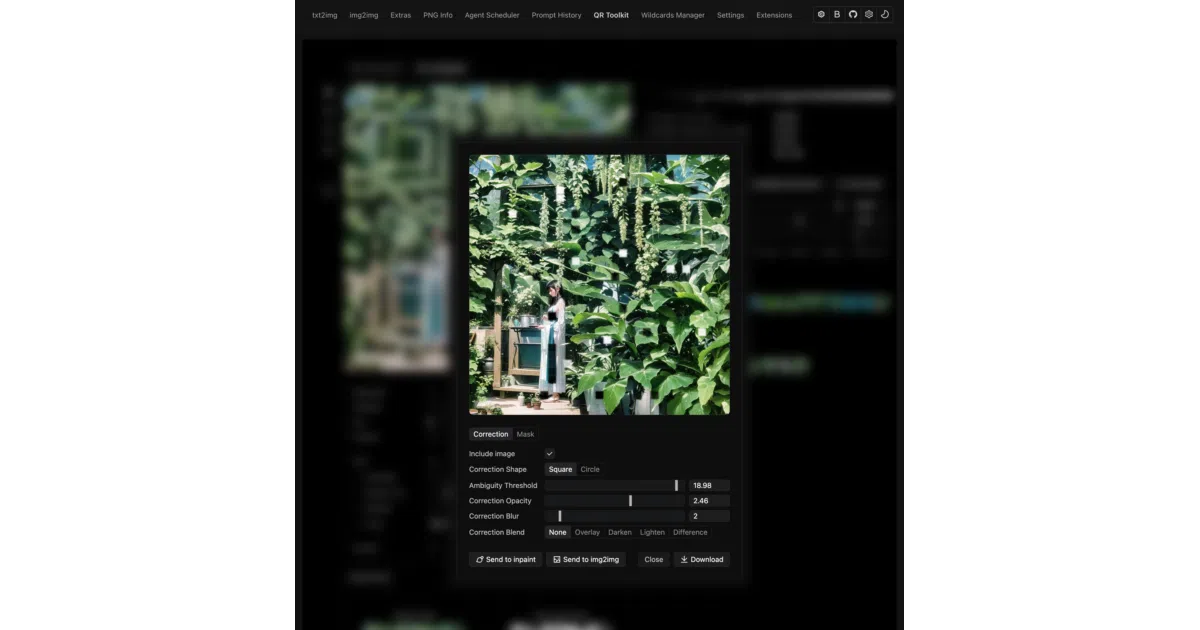
Task: Open the GitHub icon link
Action: point(853,15)
